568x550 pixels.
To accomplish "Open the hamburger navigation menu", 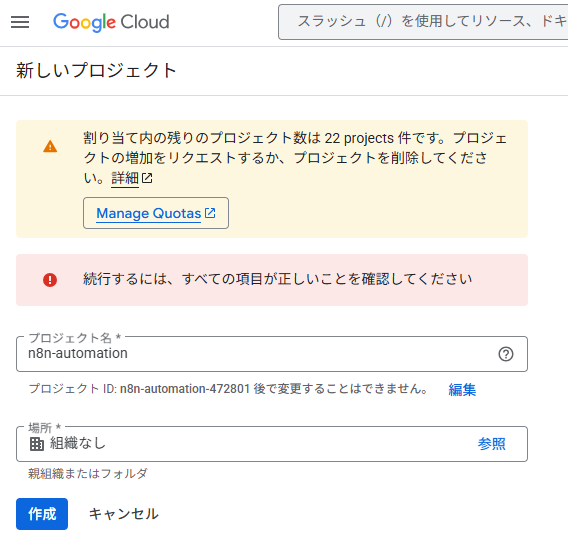I will (20, 22).
